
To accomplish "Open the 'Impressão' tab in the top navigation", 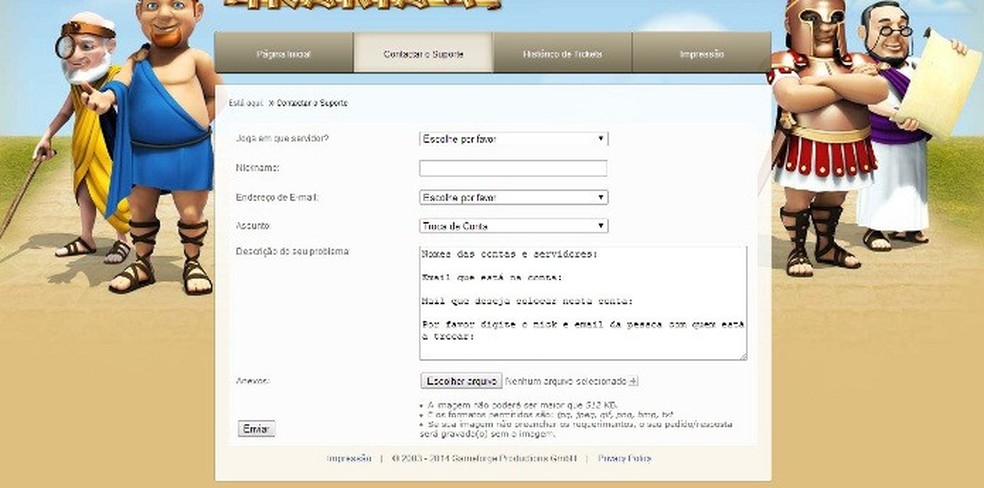I will (702, 54).
